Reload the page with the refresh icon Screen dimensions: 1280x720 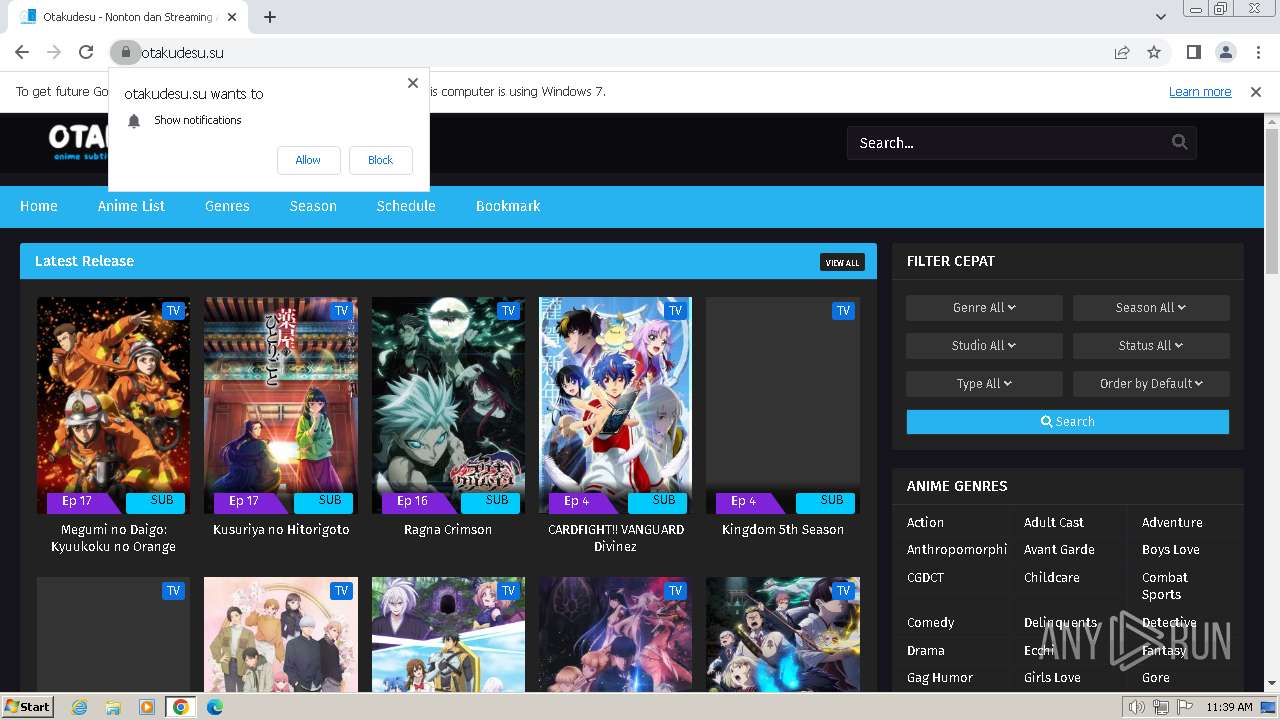pyautogui.click(x=86, y=52)
